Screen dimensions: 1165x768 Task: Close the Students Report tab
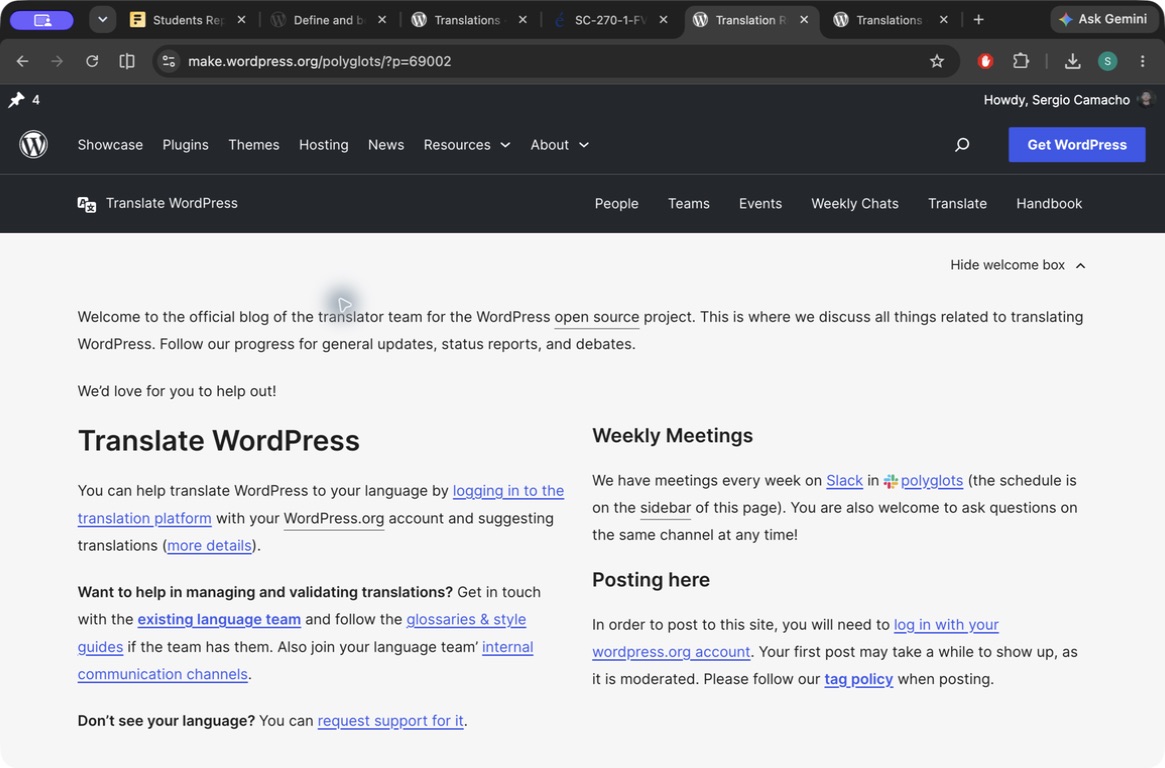click(x=241, y=20)
